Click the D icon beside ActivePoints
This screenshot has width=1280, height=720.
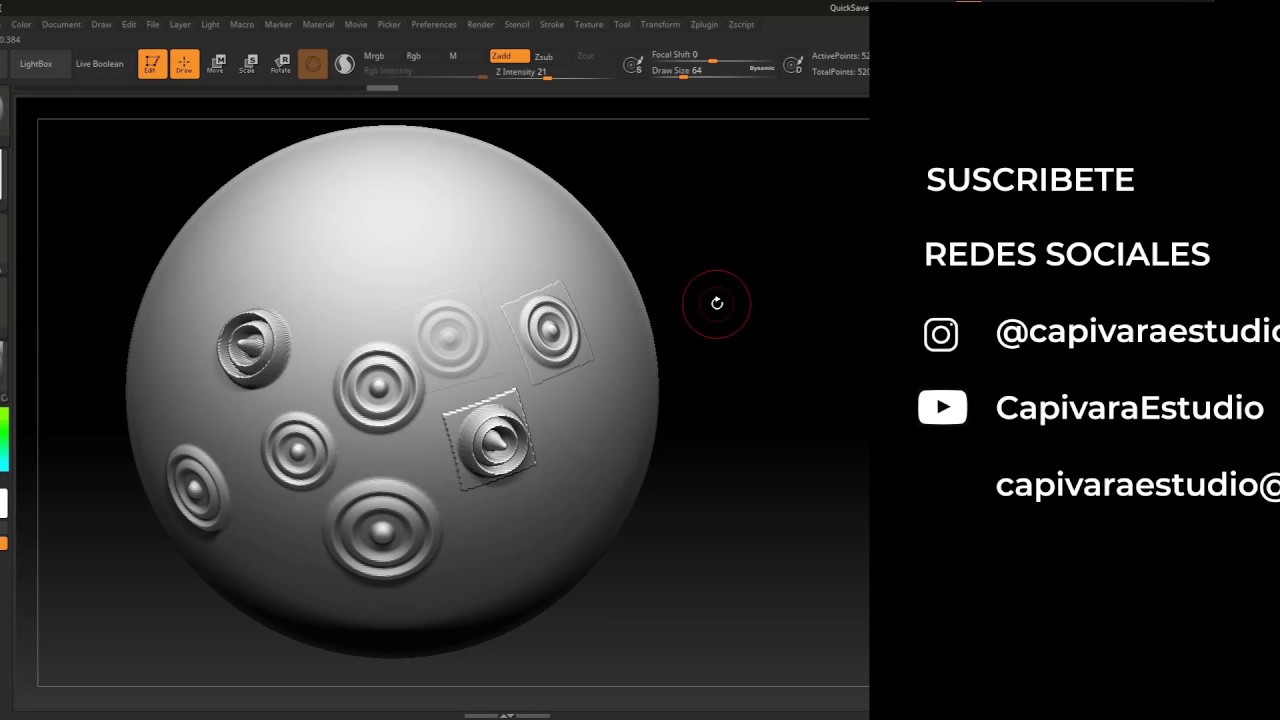[793, 65]
